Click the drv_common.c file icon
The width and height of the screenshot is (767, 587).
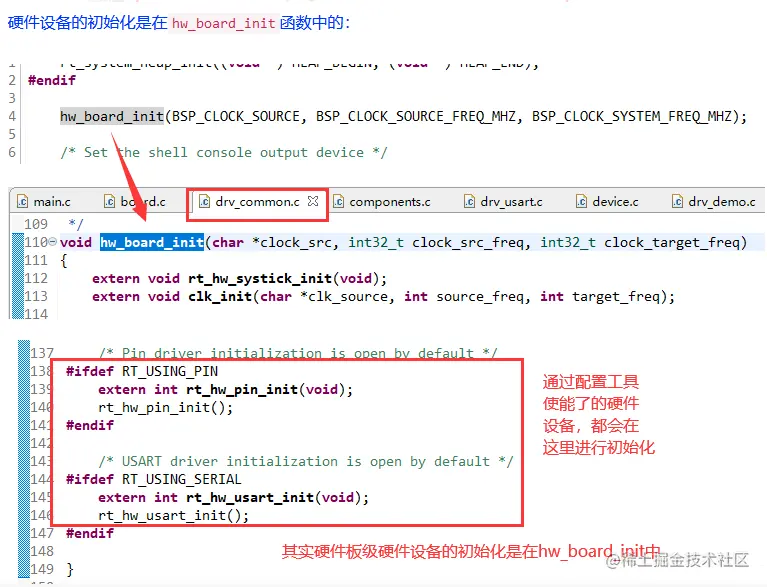(204, 201)
